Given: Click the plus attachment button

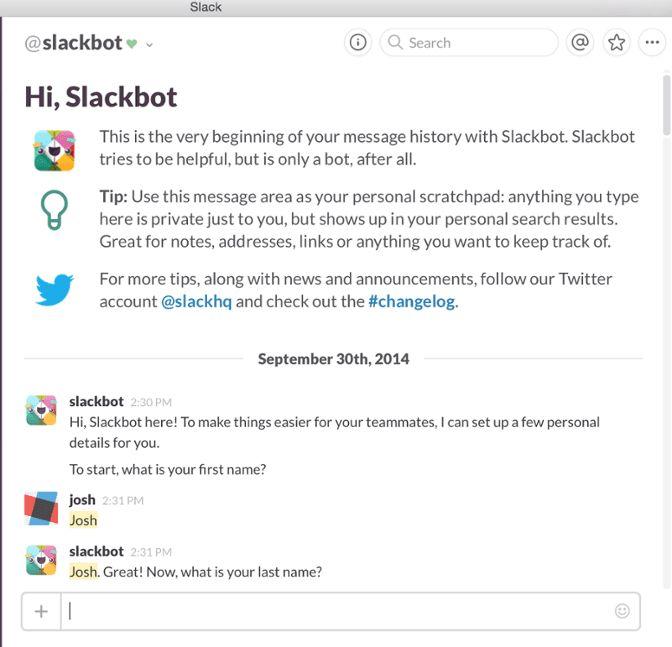Looking at the screenshot, I should pyautogui.click(x=41, y=611).
